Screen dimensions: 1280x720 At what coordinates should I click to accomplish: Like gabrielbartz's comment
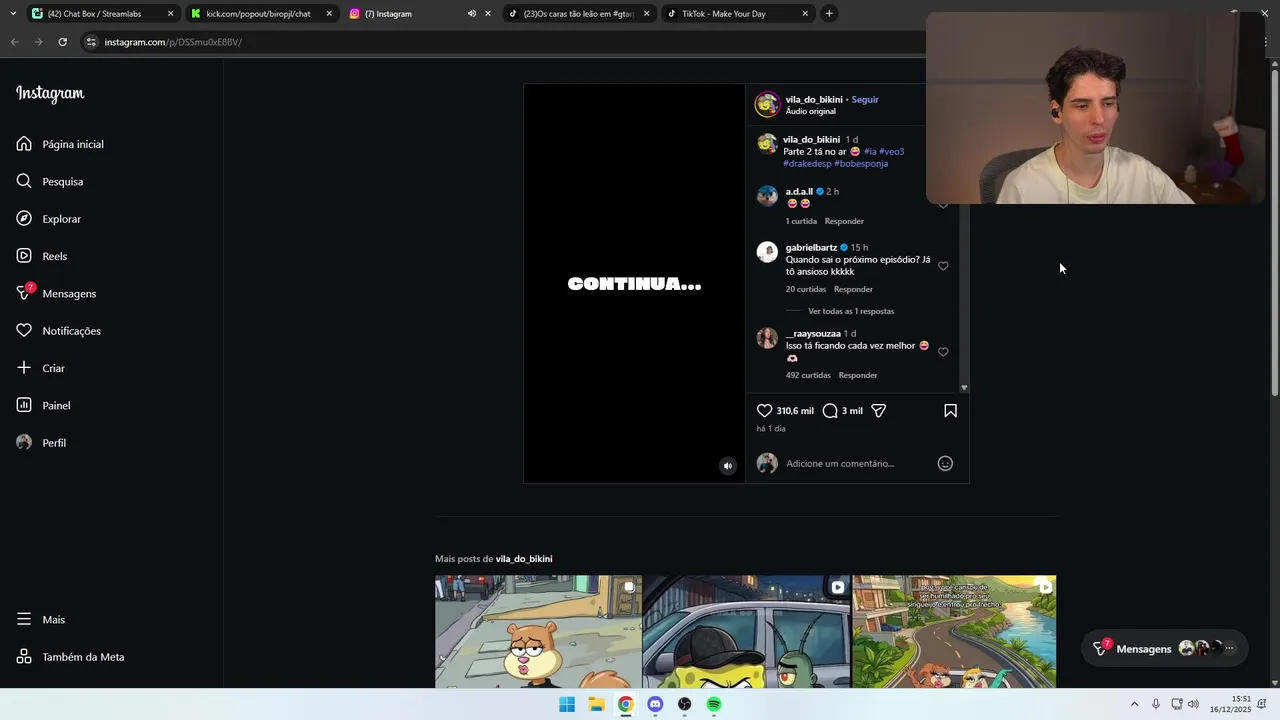[943, 266]
